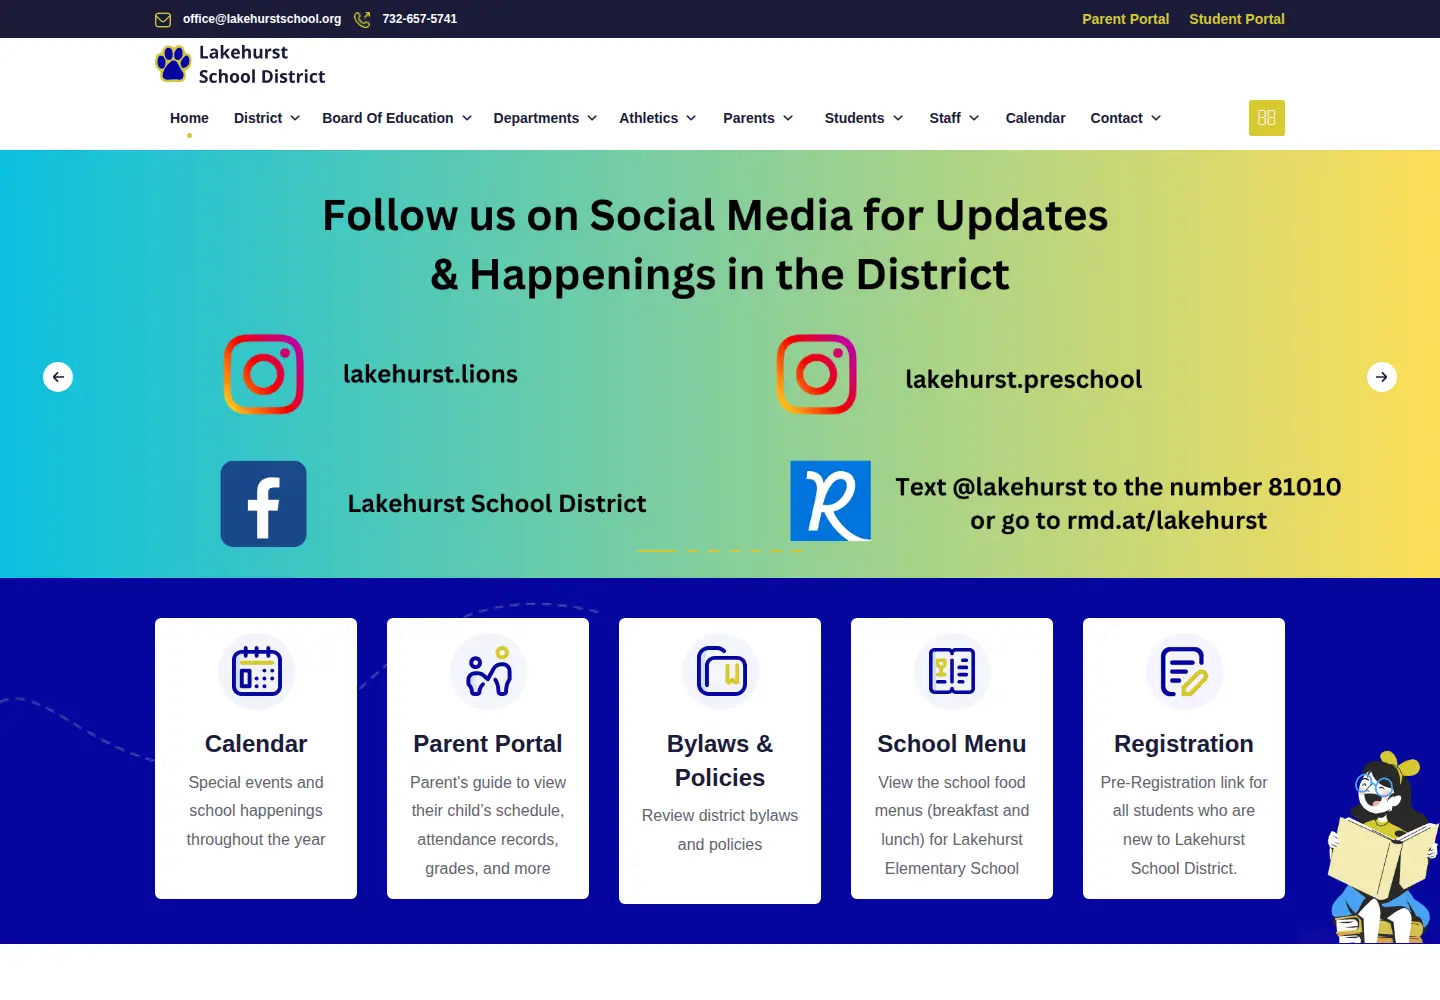Image resolution: width=1440 pixels, height=1000 pixels.
Task: Click the envelope email icon in top bar
Action: point(163,19)
